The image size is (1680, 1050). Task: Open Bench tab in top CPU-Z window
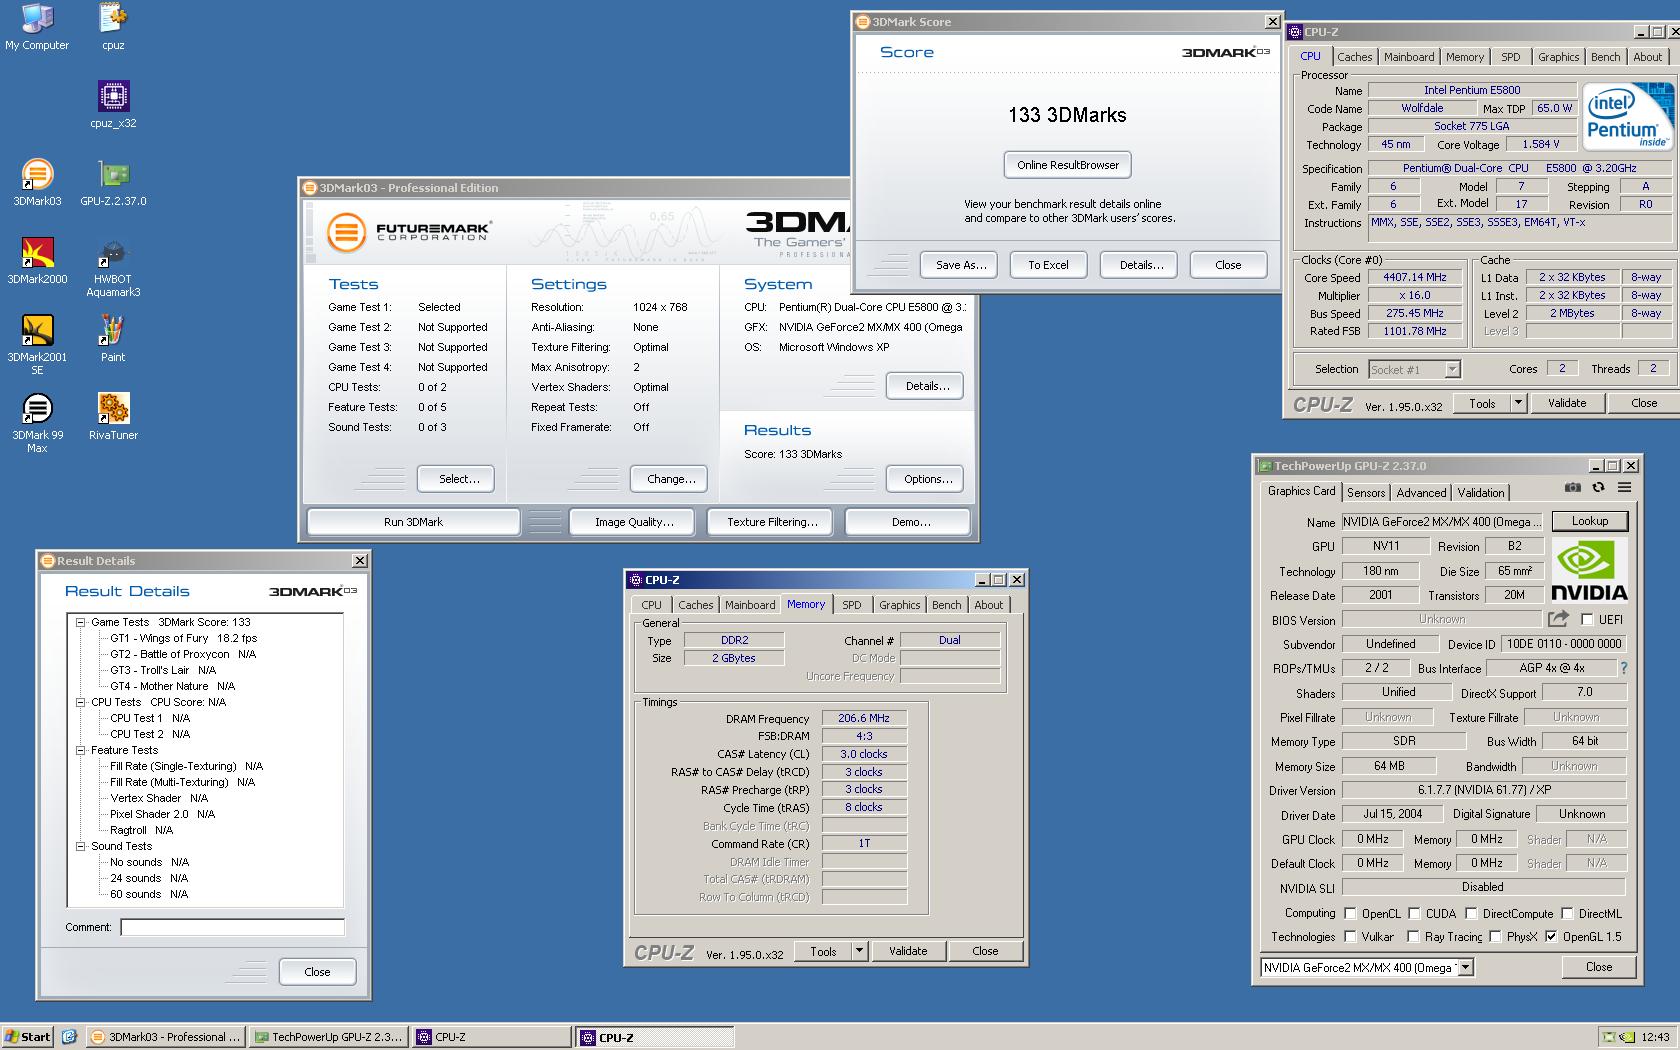[x=1605, y=57]
